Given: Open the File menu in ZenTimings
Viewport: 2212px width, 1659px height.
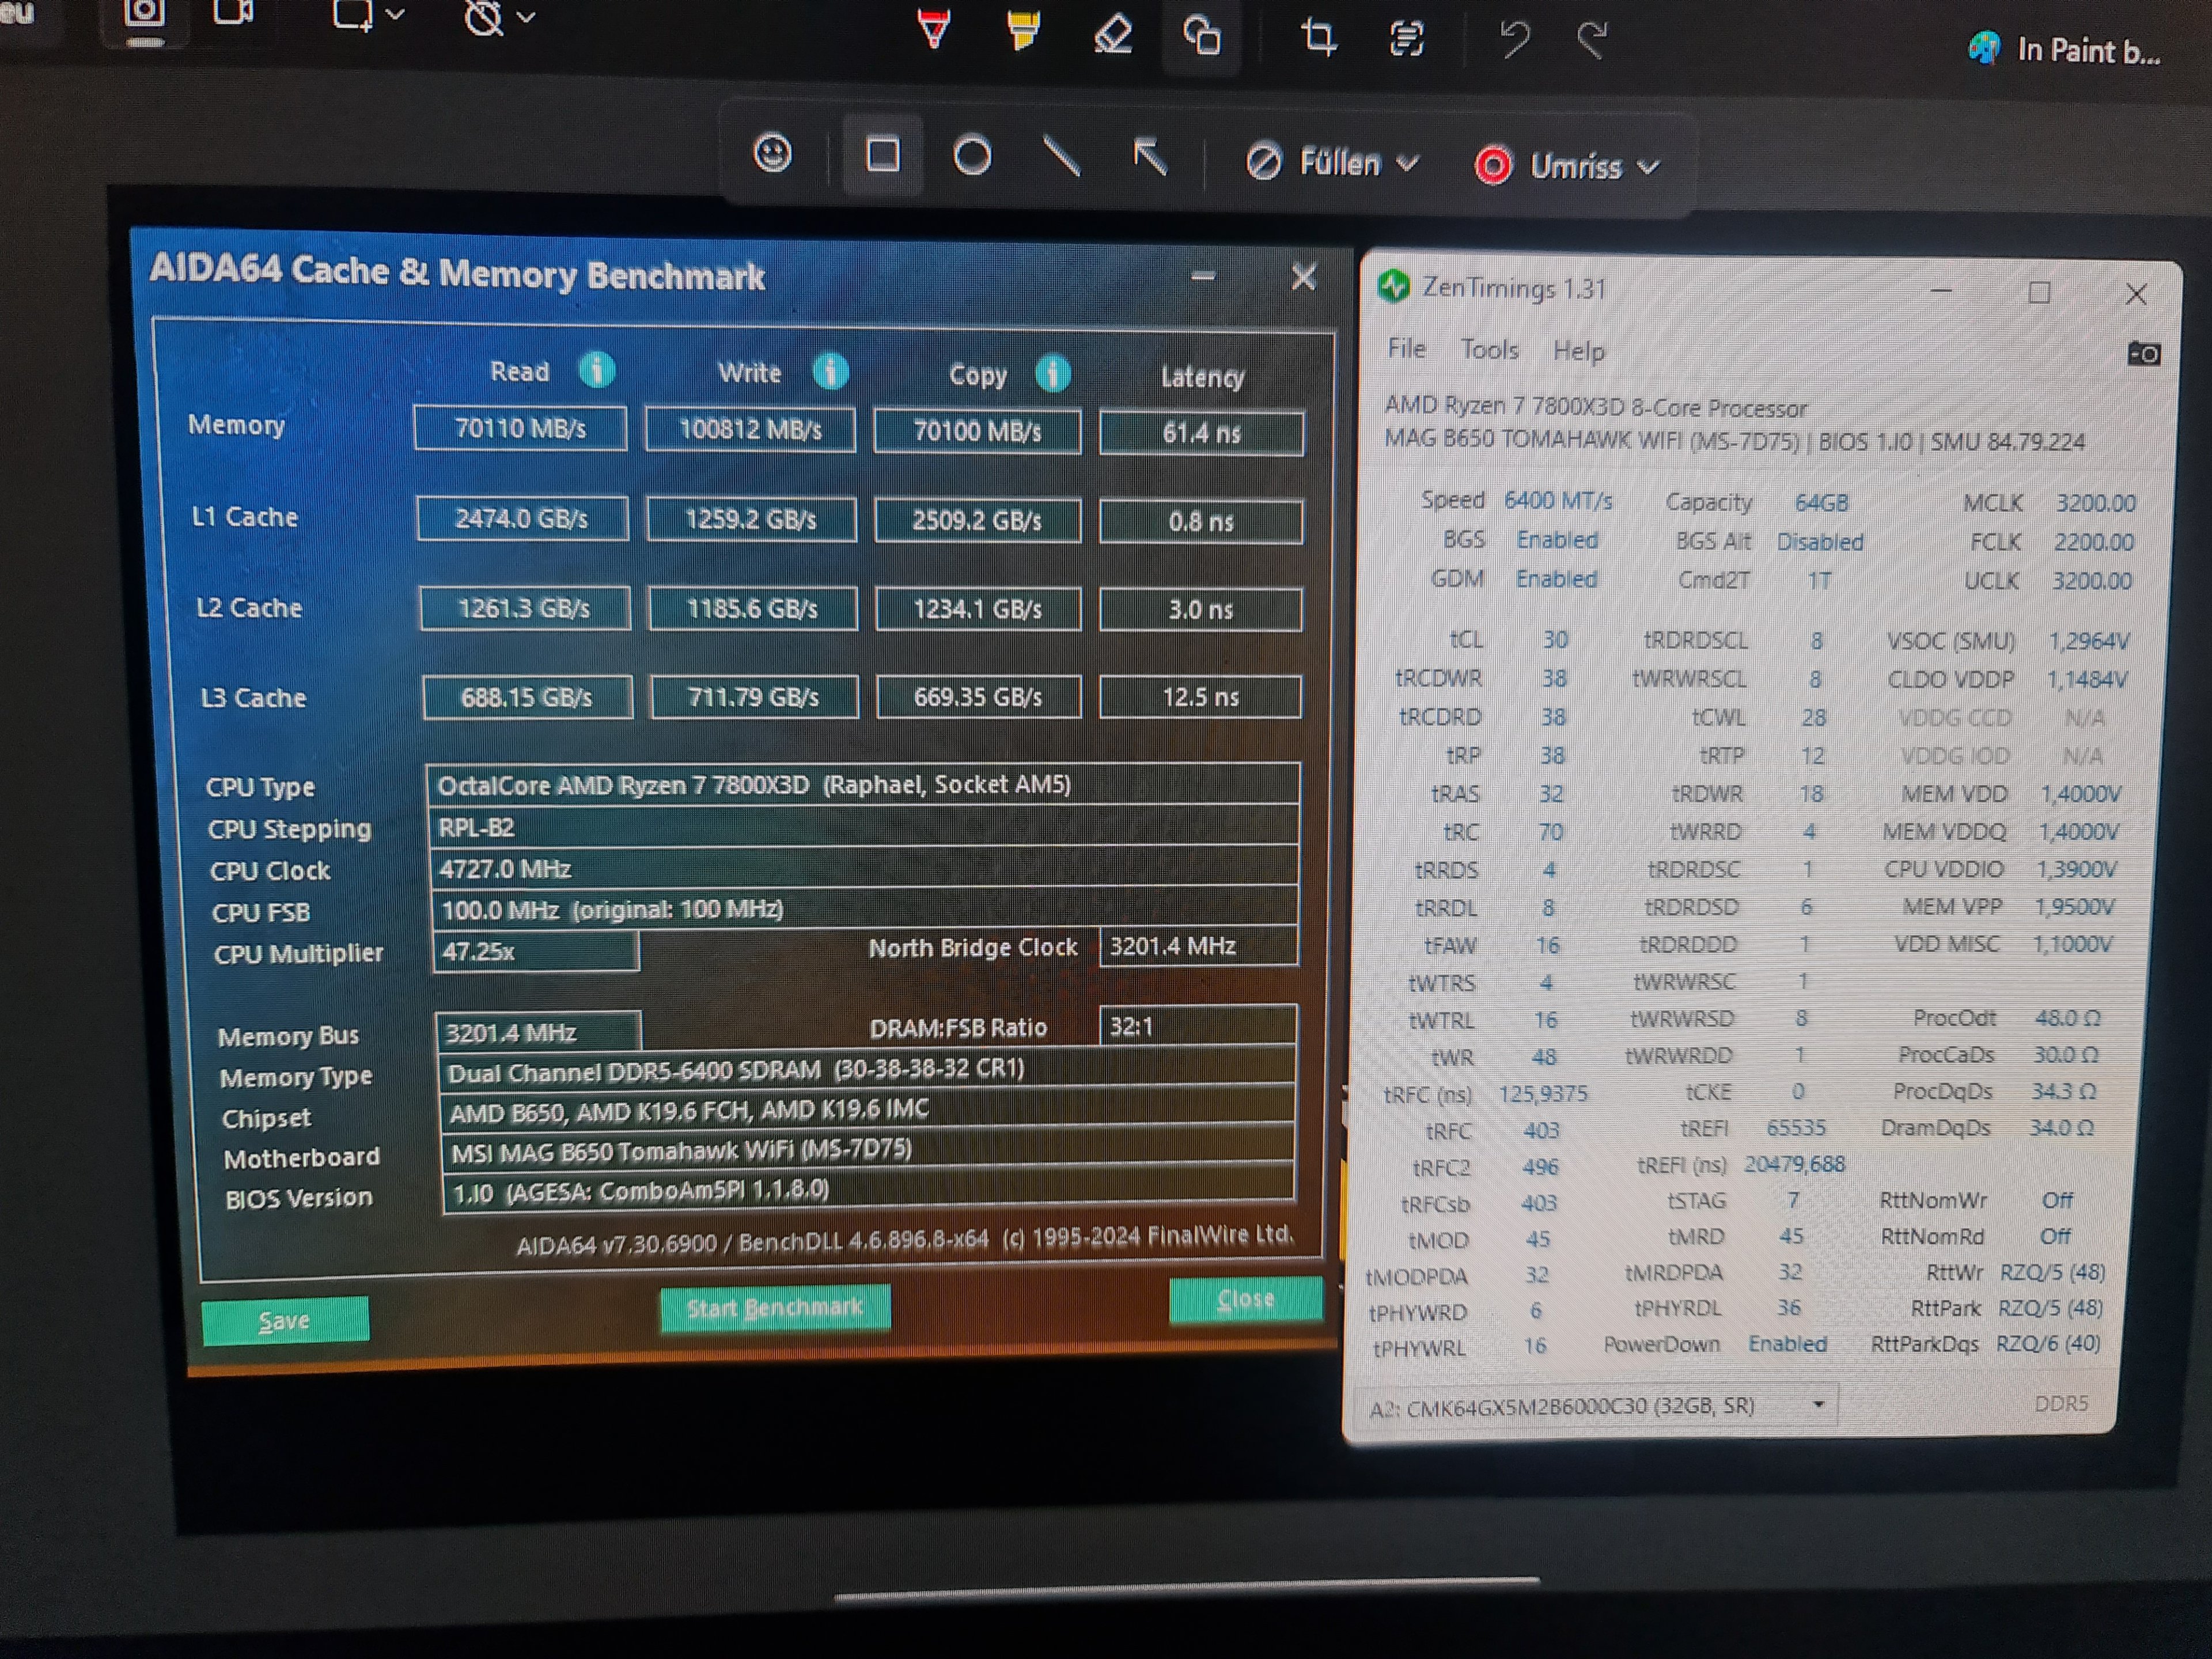Looking at the screenshot, I should (1406, 348).
